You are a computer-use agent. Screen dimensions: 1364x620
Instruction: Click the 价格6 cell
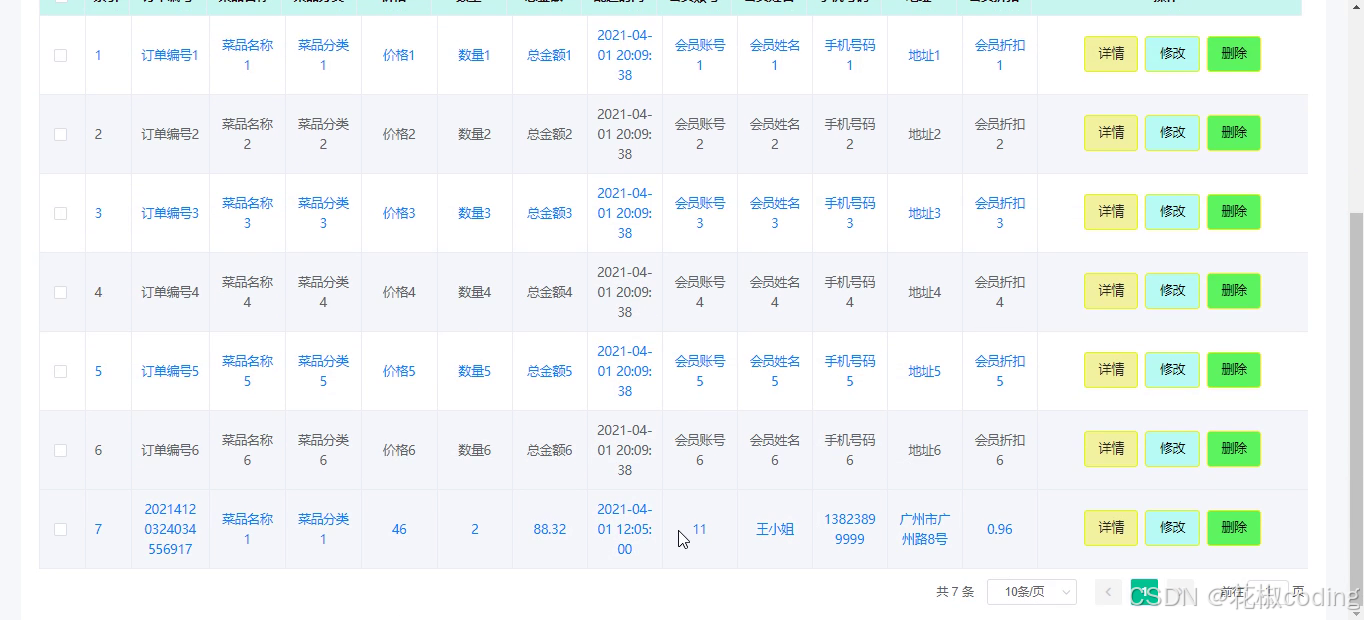point(399,450)
